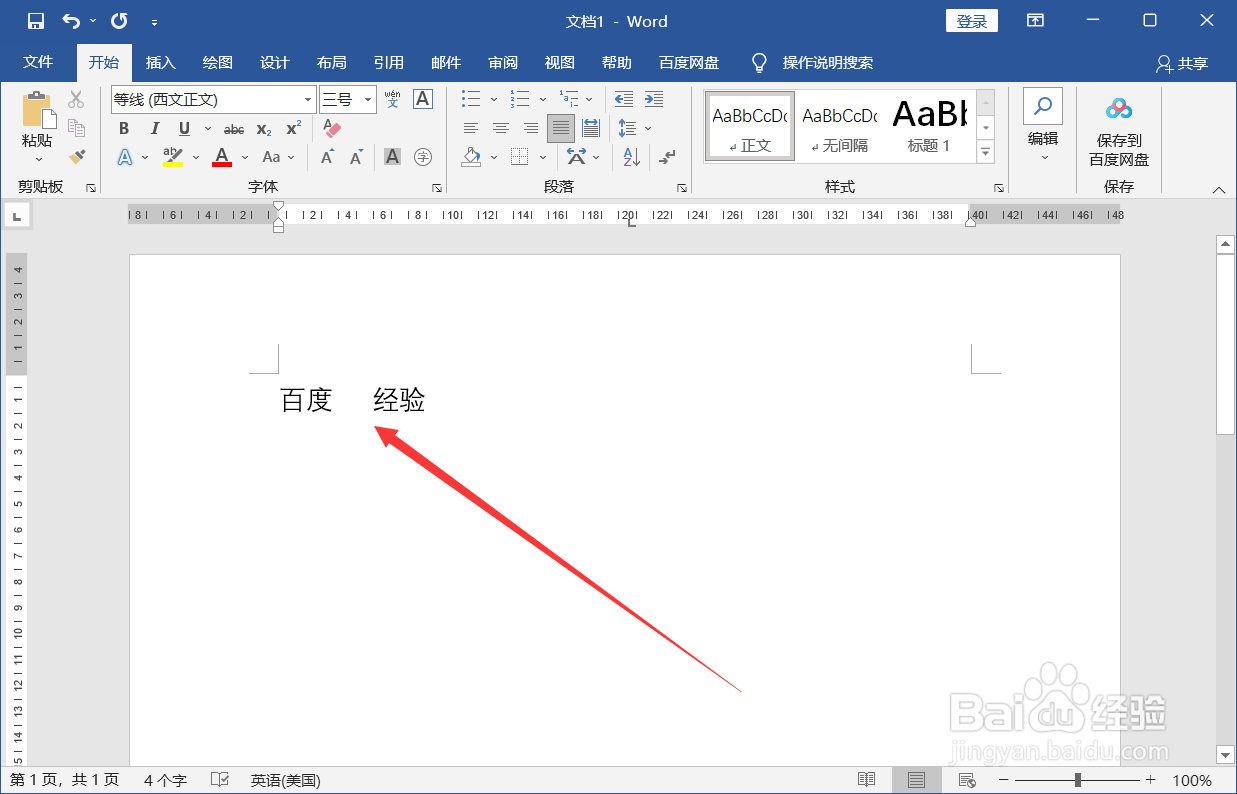Open the 文件 menu
The image size is (1237, 794).
coord(38,62)
